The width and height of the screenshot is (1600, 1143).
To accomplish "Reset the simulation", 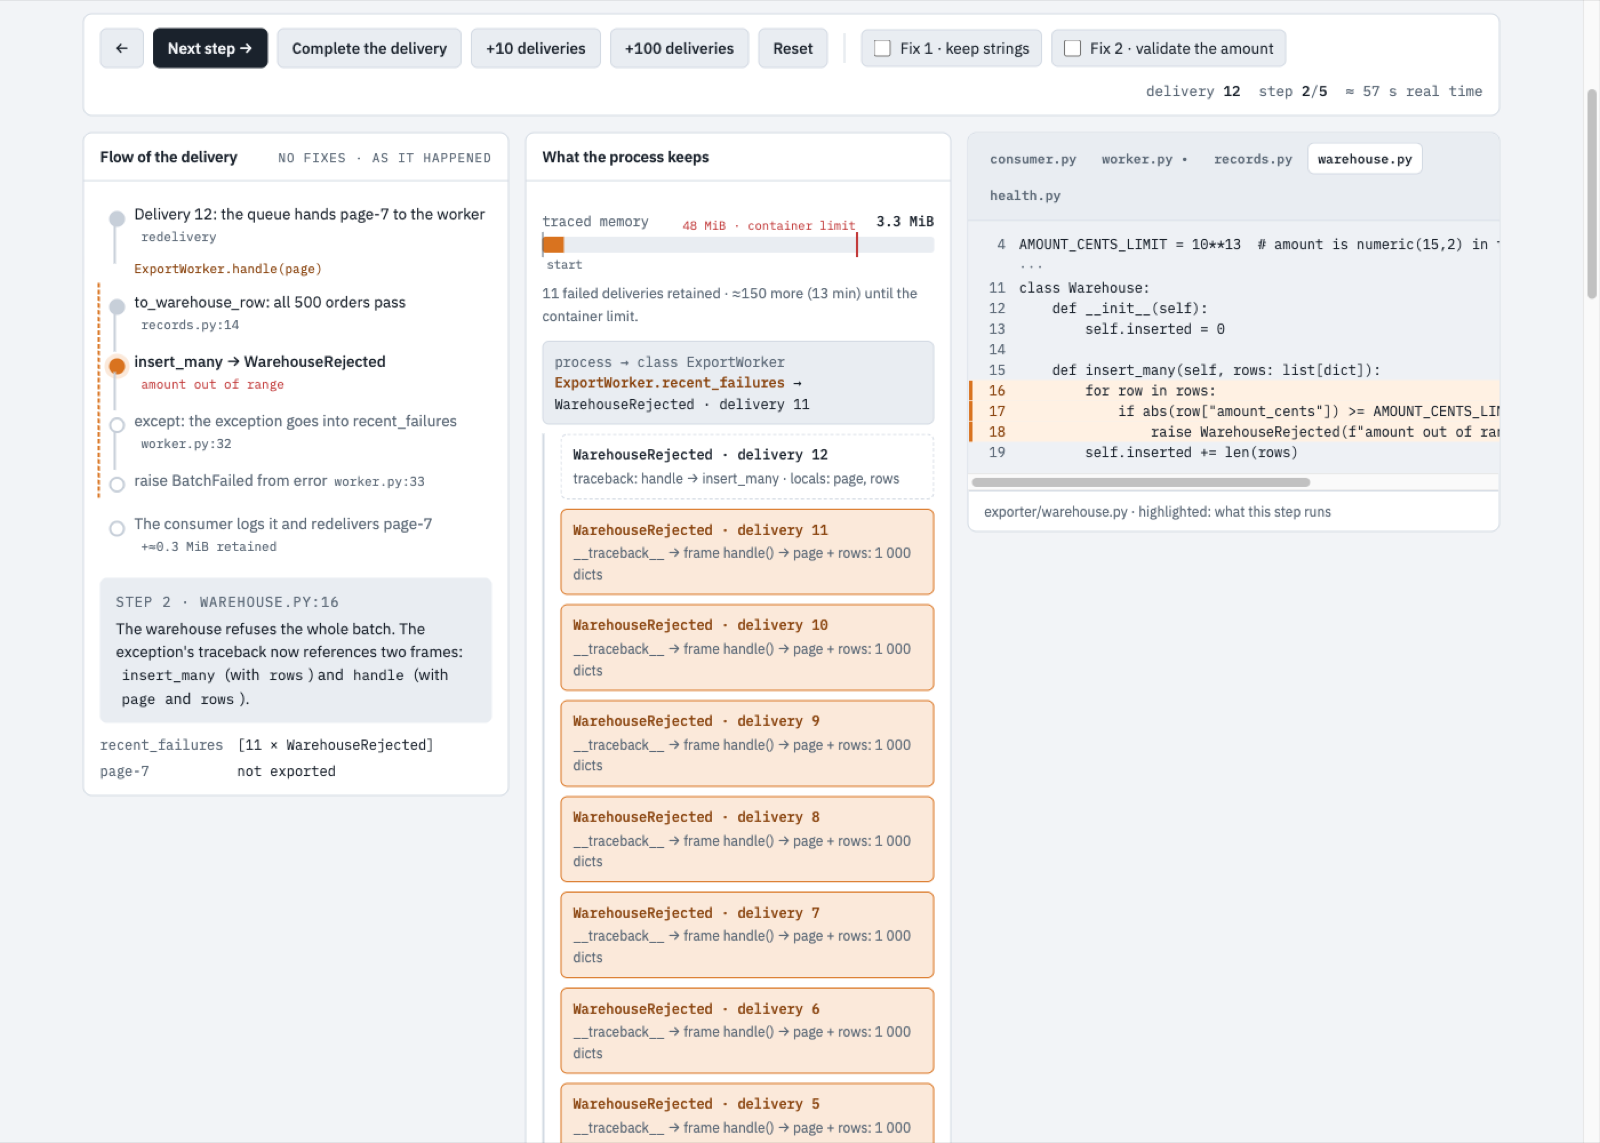I will click(792, 48).
